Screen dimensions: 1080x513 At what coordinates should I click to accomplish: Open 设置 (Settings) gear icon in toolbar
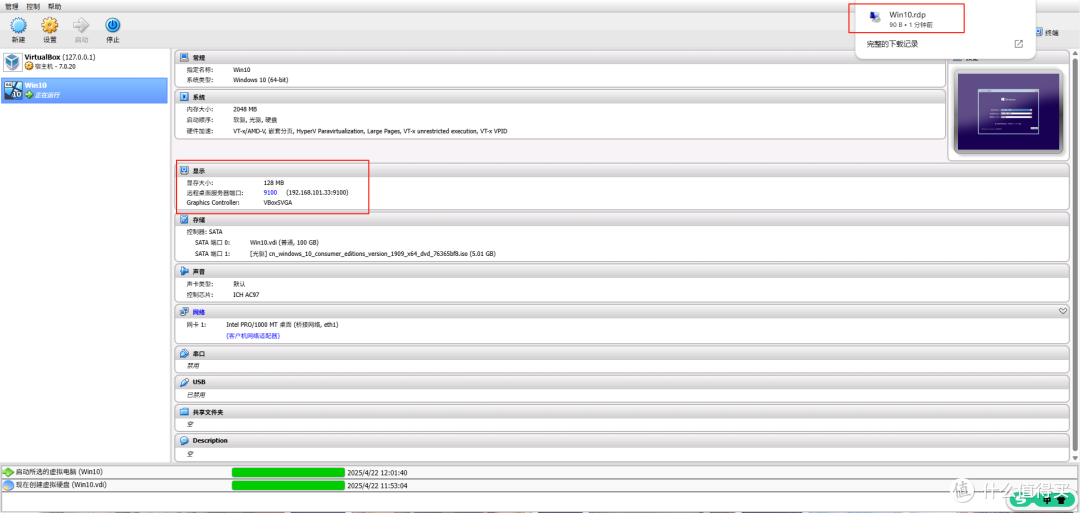click(50, 26)
